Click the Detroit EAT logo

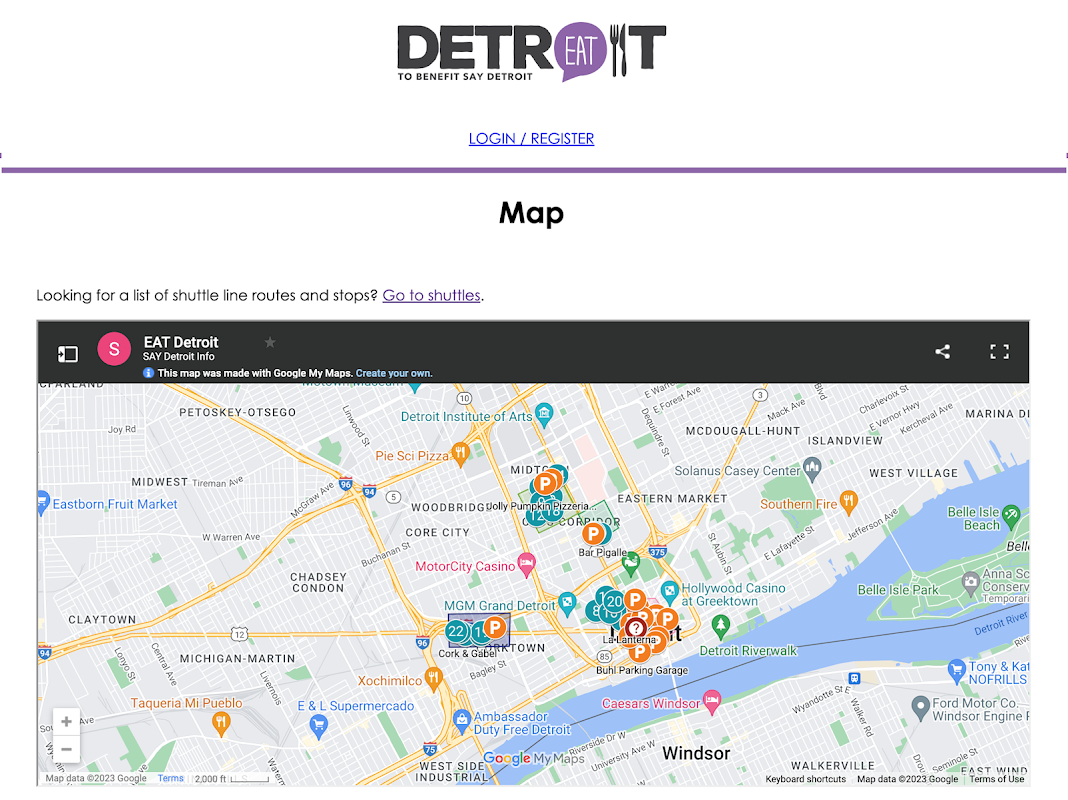[x=531, y=52]
